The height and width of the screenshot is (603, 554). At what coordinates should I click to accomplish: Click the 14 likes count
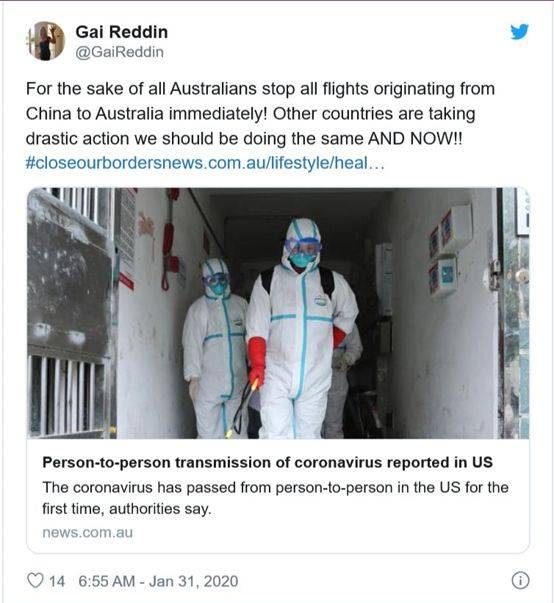(57, 581)
